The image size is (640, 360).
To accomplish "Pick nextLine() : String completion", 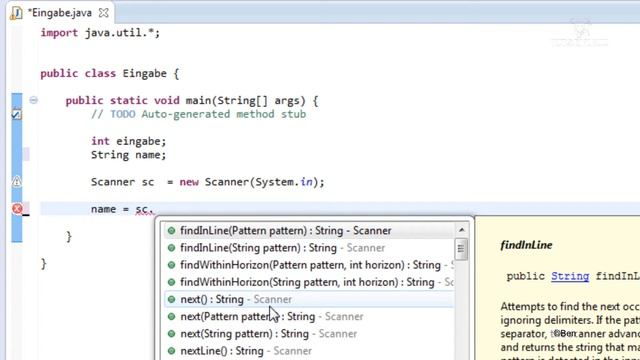I will tap(309, 351).
